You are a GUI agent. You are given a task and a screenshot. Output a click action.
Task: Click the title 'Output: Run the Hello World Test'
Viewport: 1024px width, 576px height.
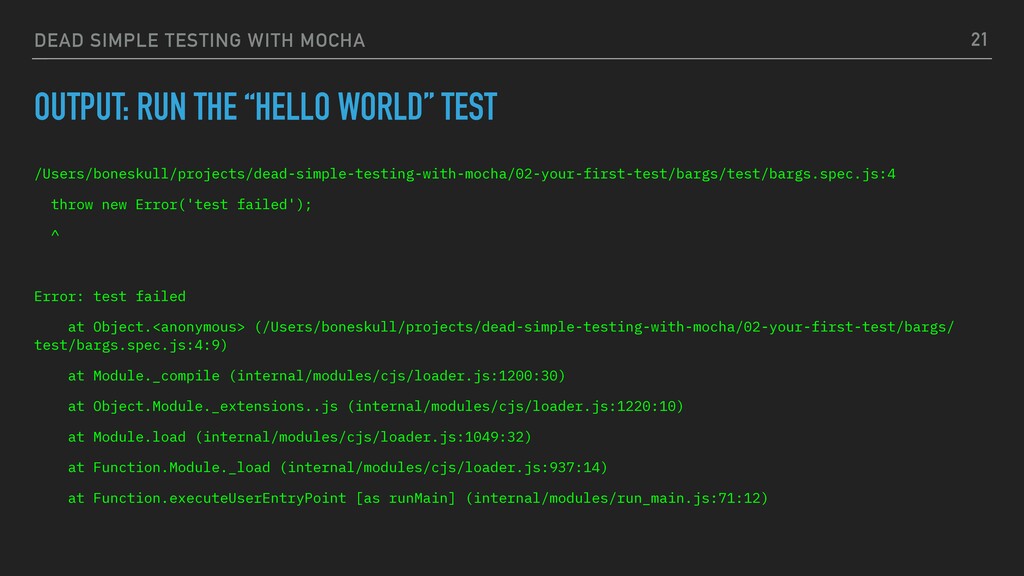pyautogui.click(x=265, y=107)
